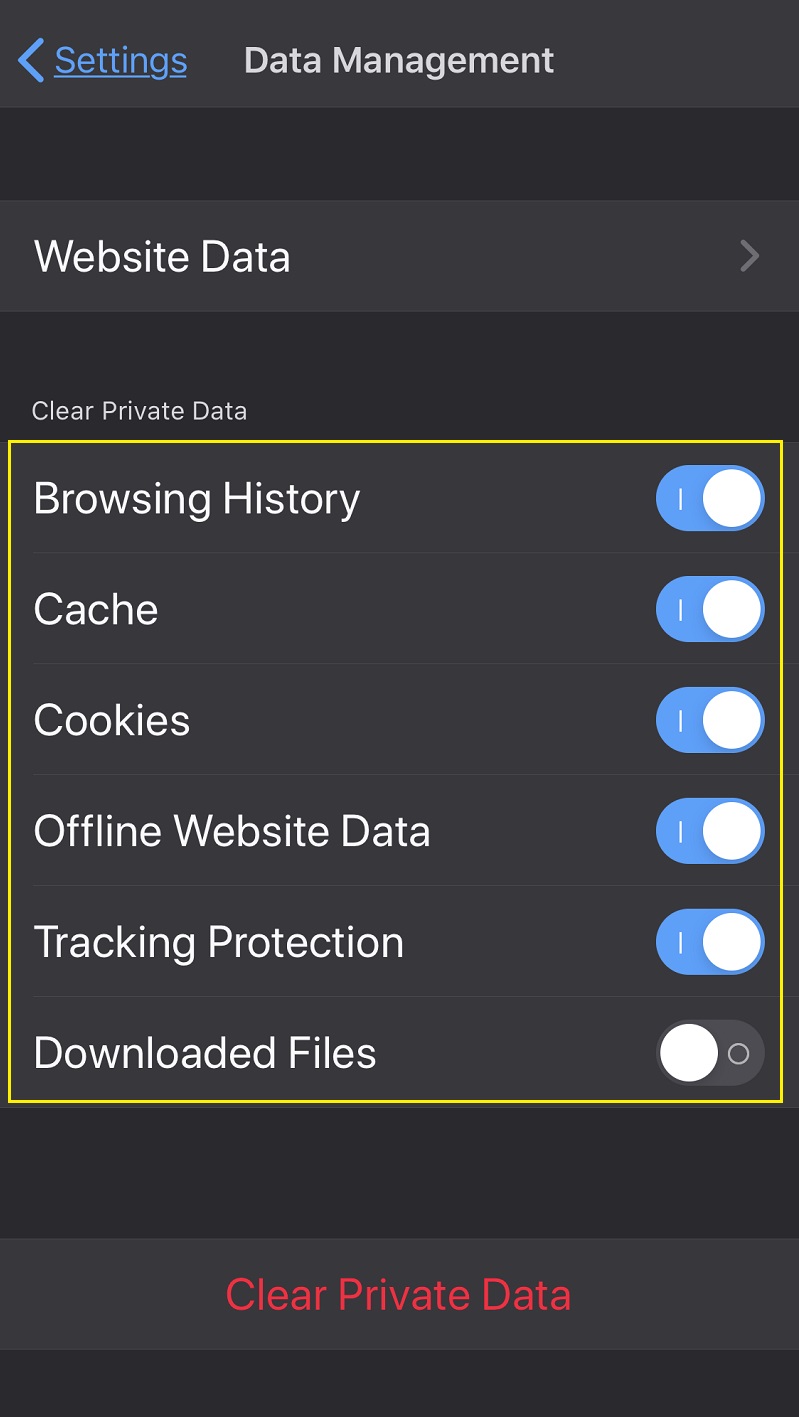The width and height of the screenshot is (799, 1417).
Task: Disable the Tracking Protection switch
Action: coord(710,941)
